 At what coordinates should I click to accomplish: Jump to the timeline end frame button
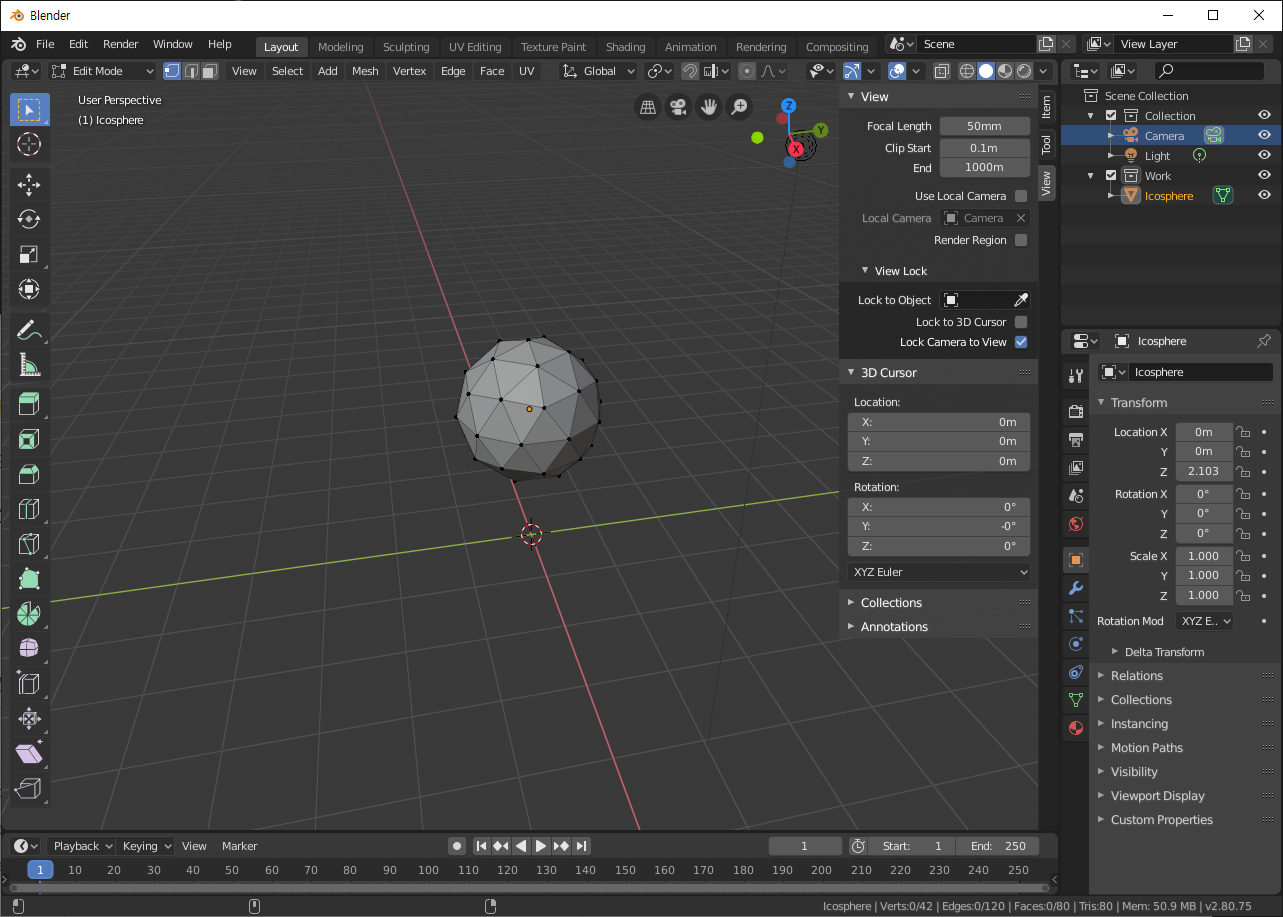pos(581,846)
